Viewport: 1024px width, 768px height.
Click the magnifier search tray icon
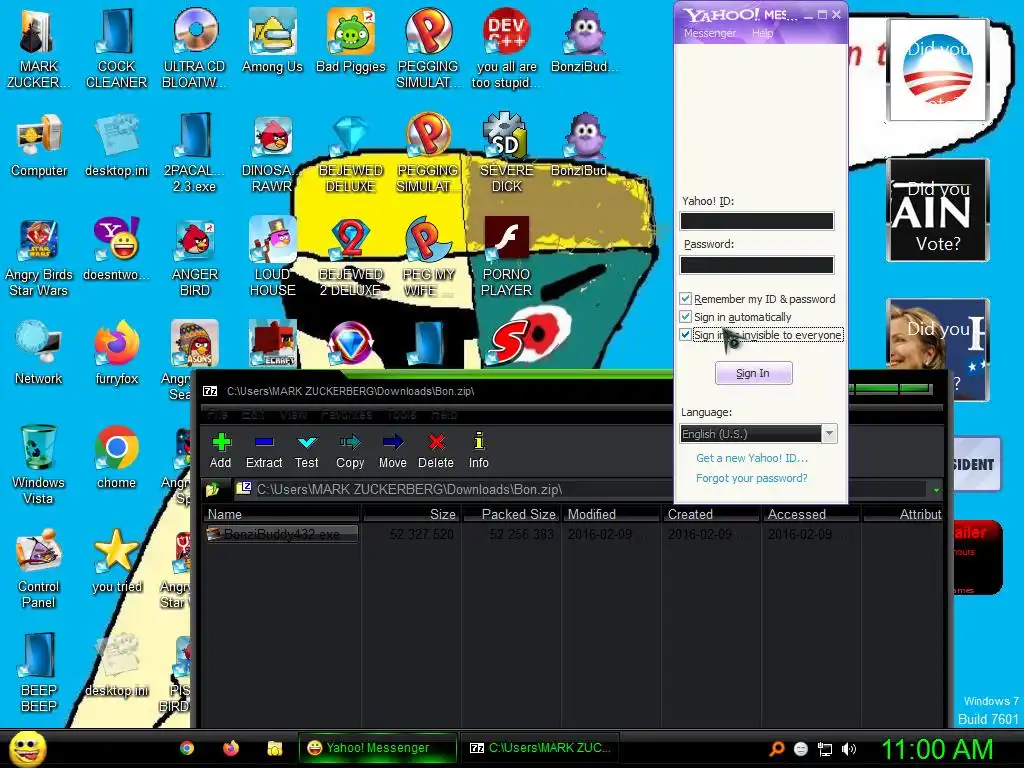pyautogui.click(x=777, y=749)
